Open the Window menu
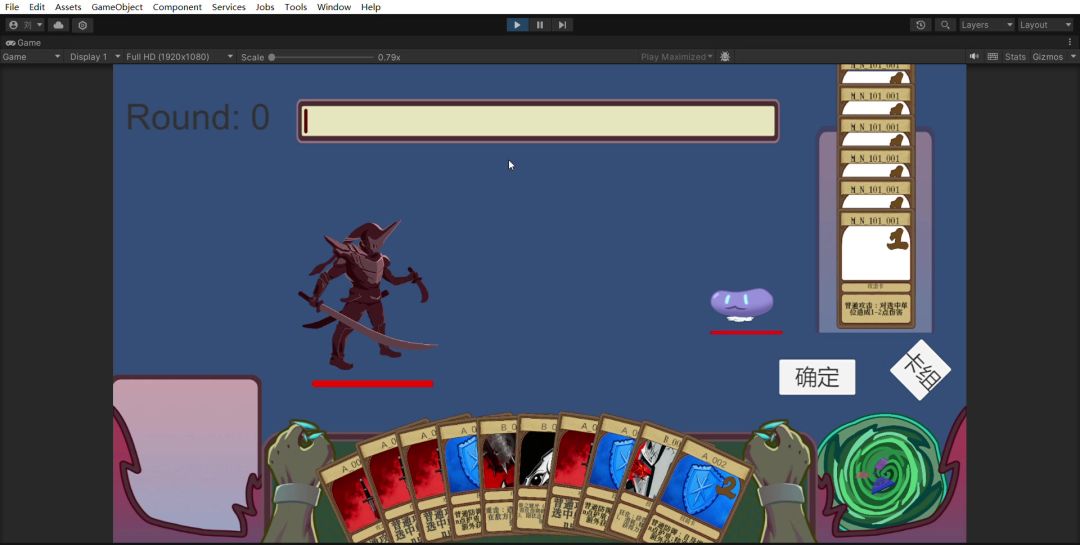 click(x=334, y=7)
